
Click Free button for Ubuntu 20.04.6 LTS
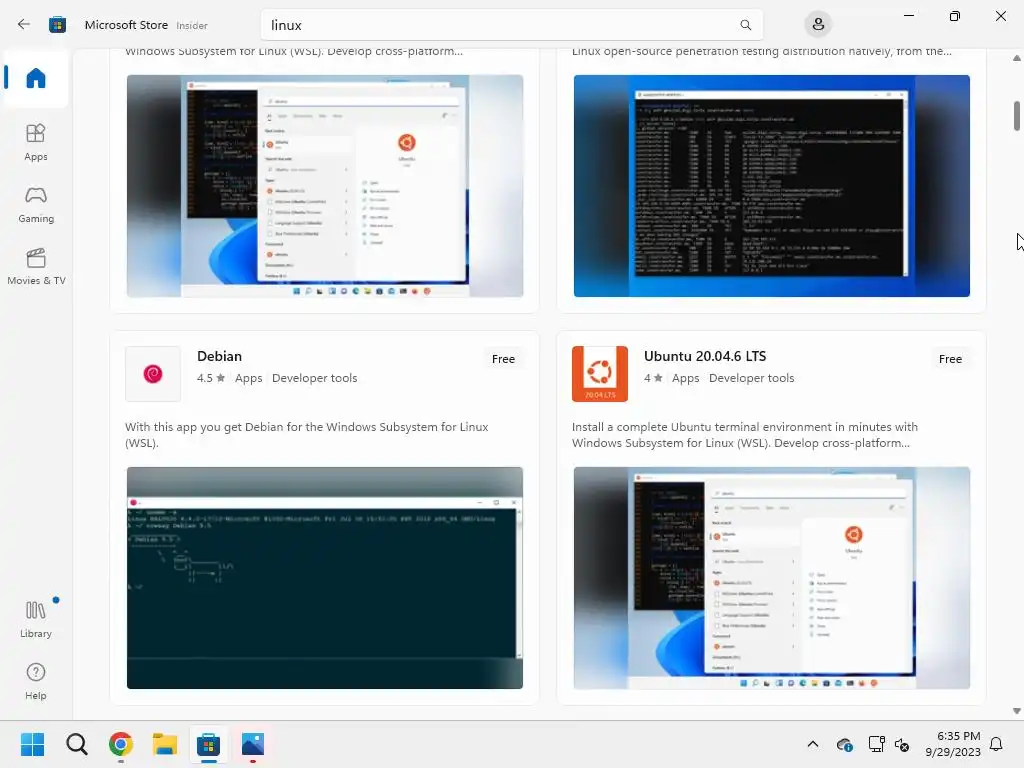click(950, 359)
